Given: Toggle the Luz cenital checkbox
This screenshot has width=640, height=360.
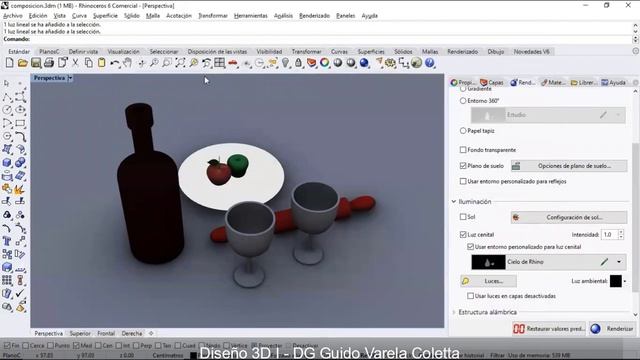Looking at the screenshot, I should click(x=463, y=235).
